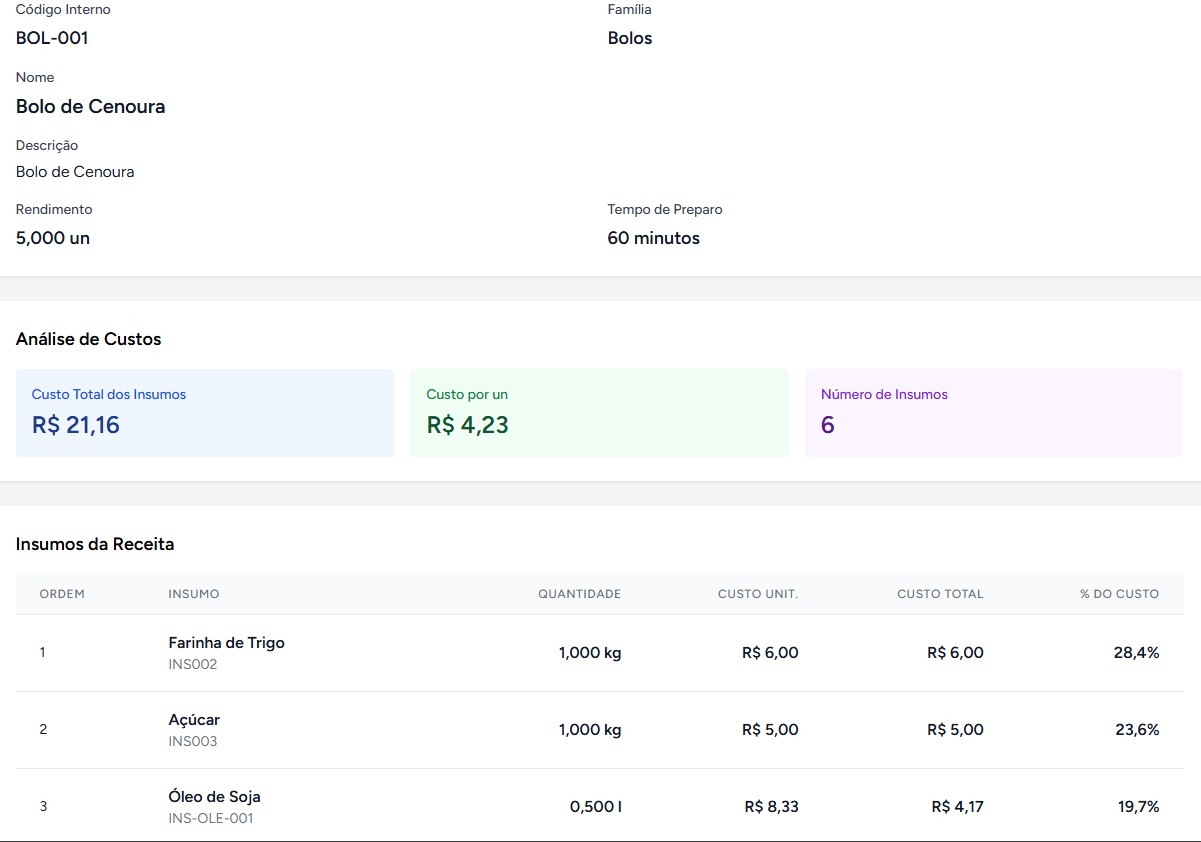
Task: Click the INSUMO column header
Action: (x=194, y=594)
